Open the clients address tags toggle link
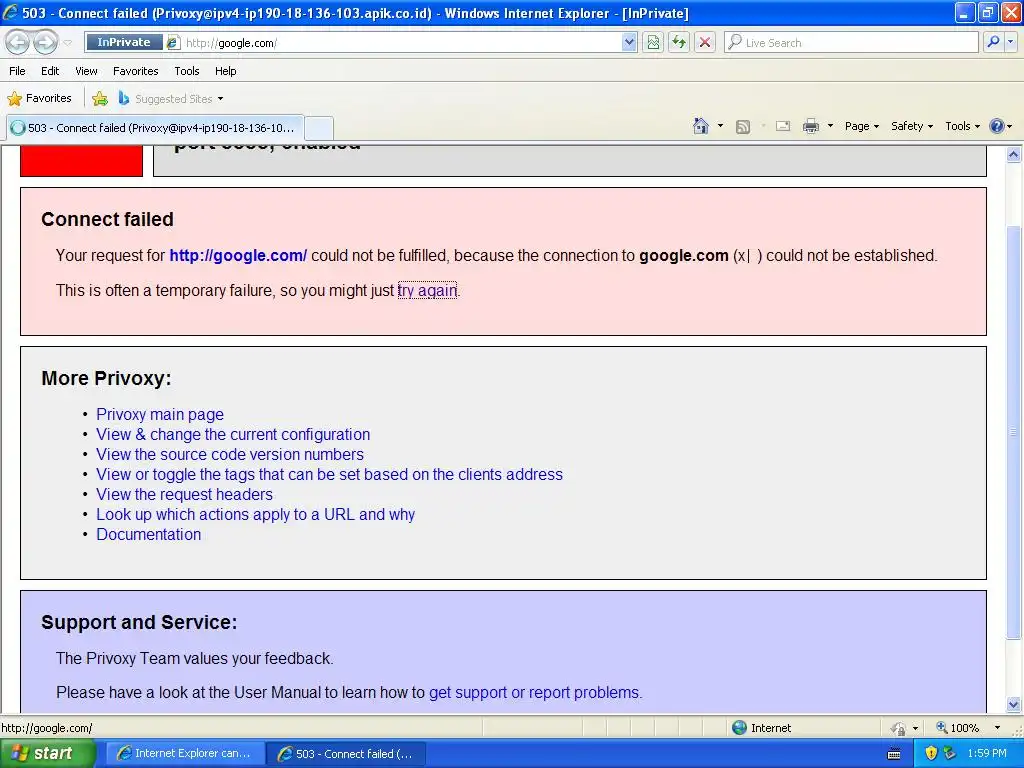 pos(329,475)
